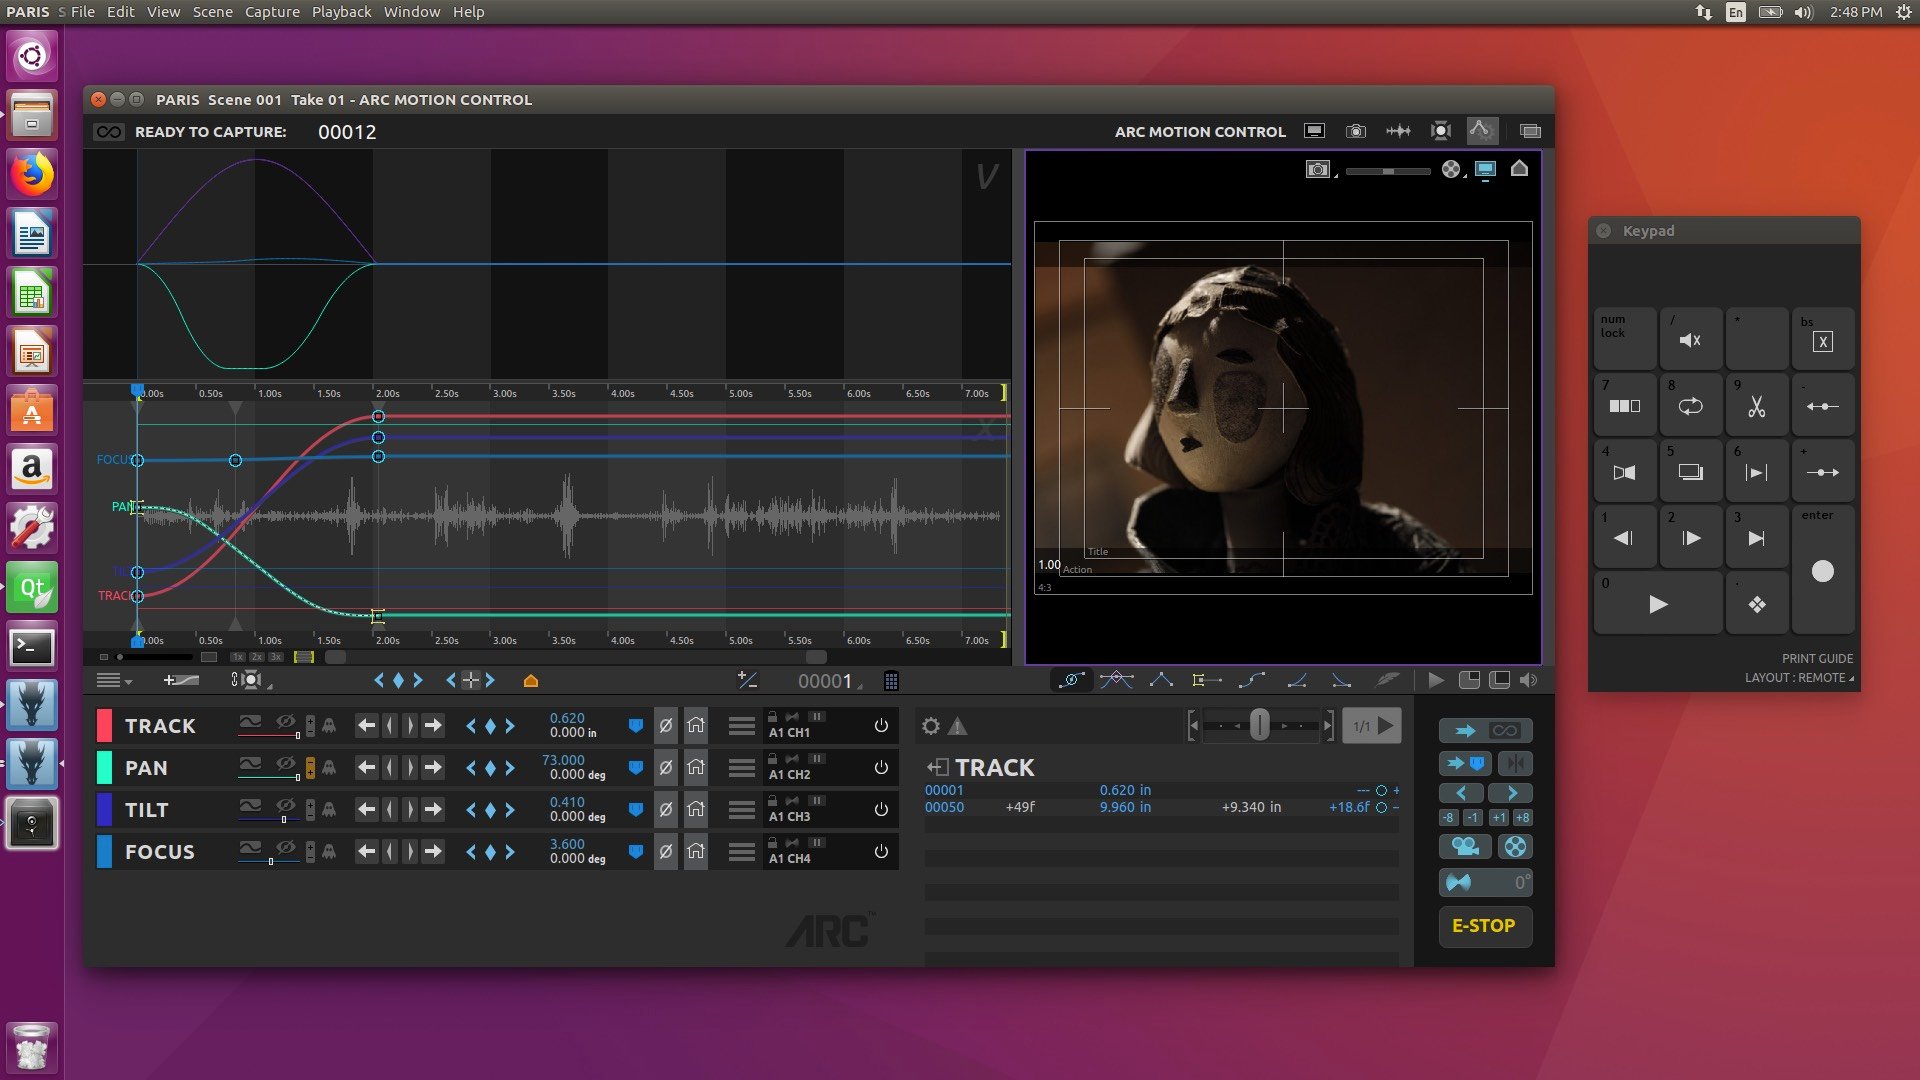Adjust the opacity slider in video view
This screenshot has height=1080, width=1920.
[x=1388, y=171]
